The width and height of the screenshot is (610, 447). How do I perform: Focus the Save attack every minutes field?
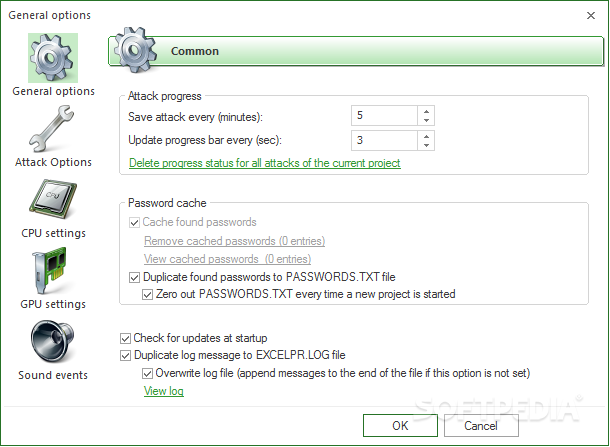tap(384, 116)
